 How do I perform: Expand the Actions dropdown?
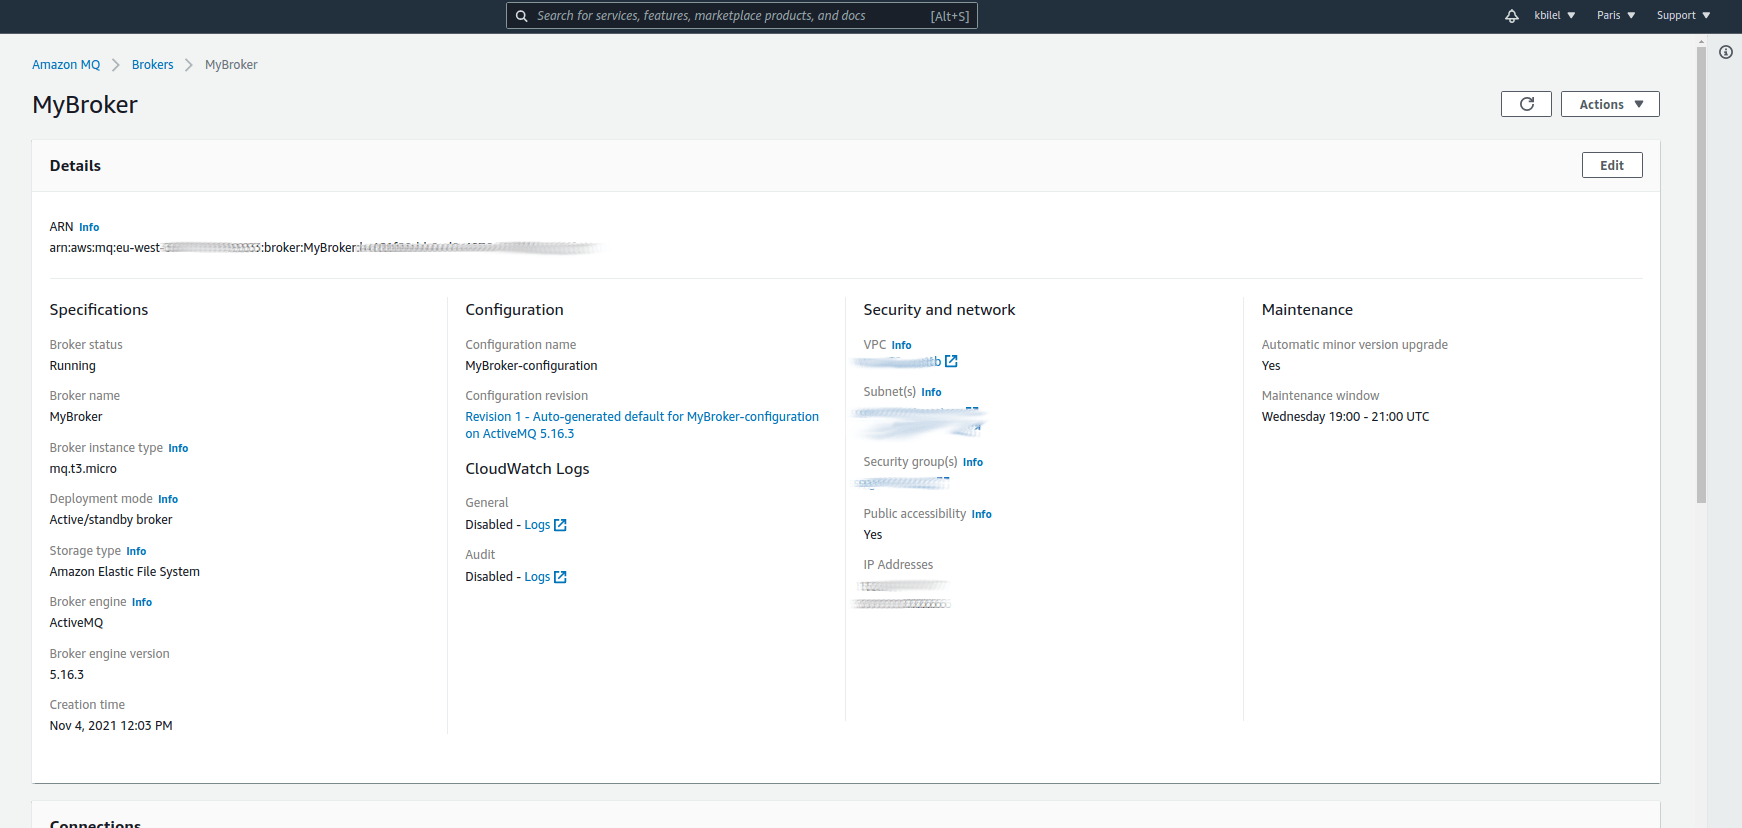(1610, 104)
